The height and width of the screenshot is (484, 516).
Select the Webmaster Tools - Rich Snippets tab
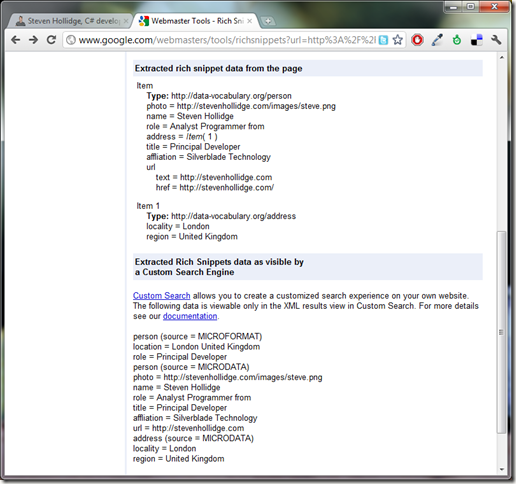coord(196,21)
